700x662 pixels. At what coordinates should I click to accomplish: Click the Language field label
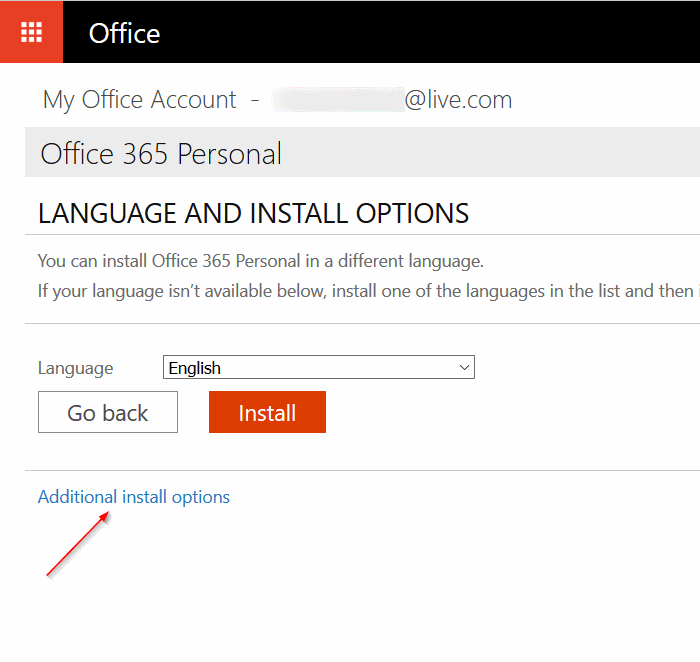click(x=75, y=368)
